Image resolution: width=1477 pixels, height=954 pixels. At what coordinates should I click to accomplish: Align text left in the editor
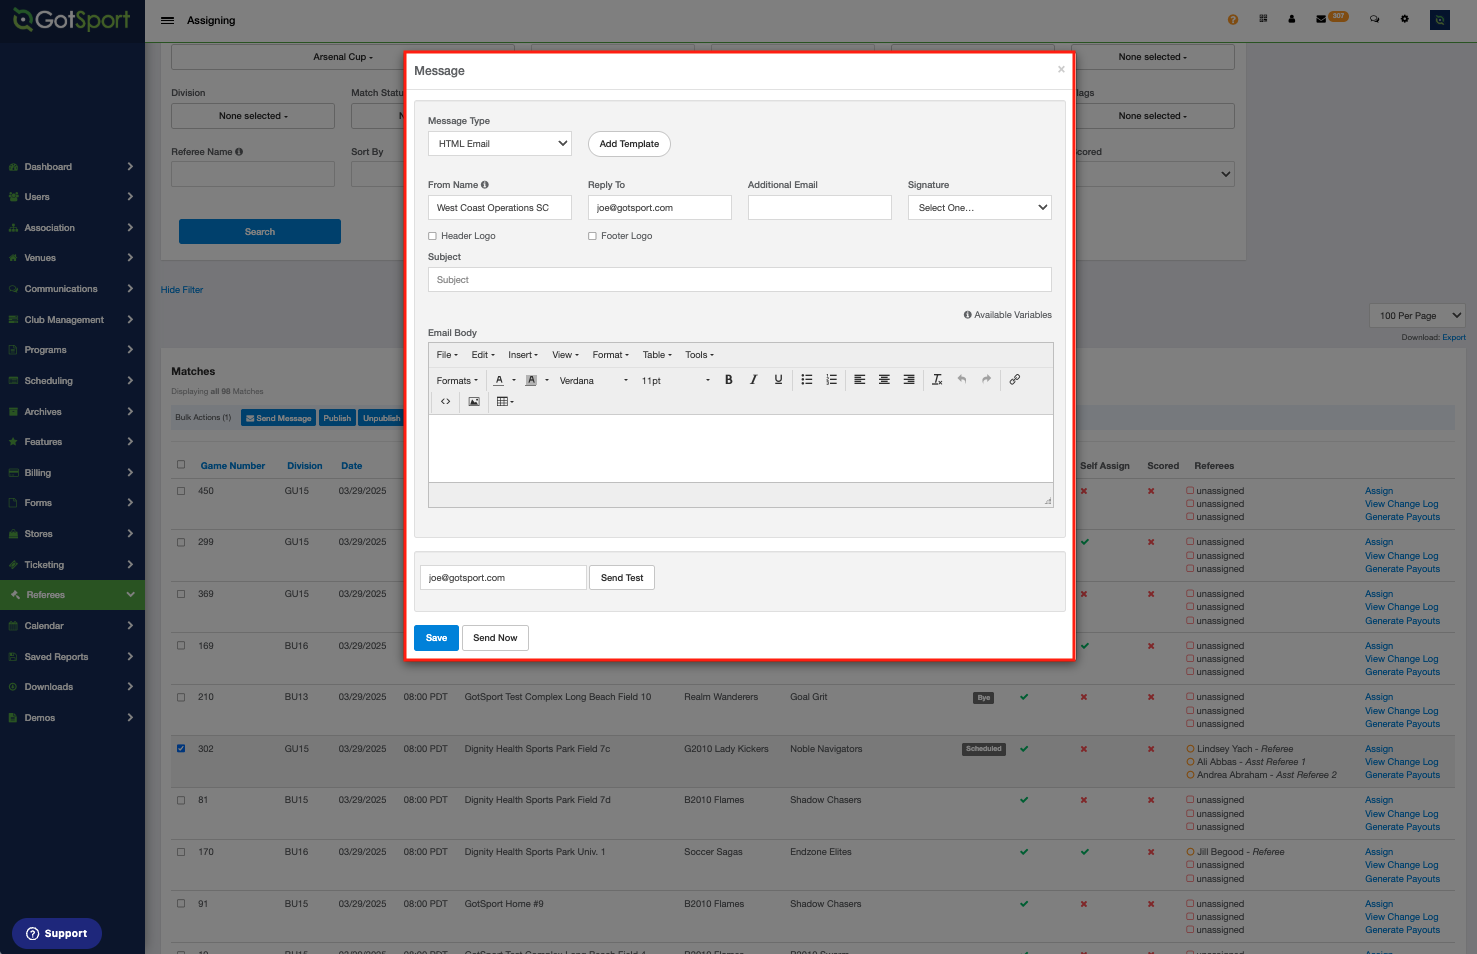tap(860, 380)
